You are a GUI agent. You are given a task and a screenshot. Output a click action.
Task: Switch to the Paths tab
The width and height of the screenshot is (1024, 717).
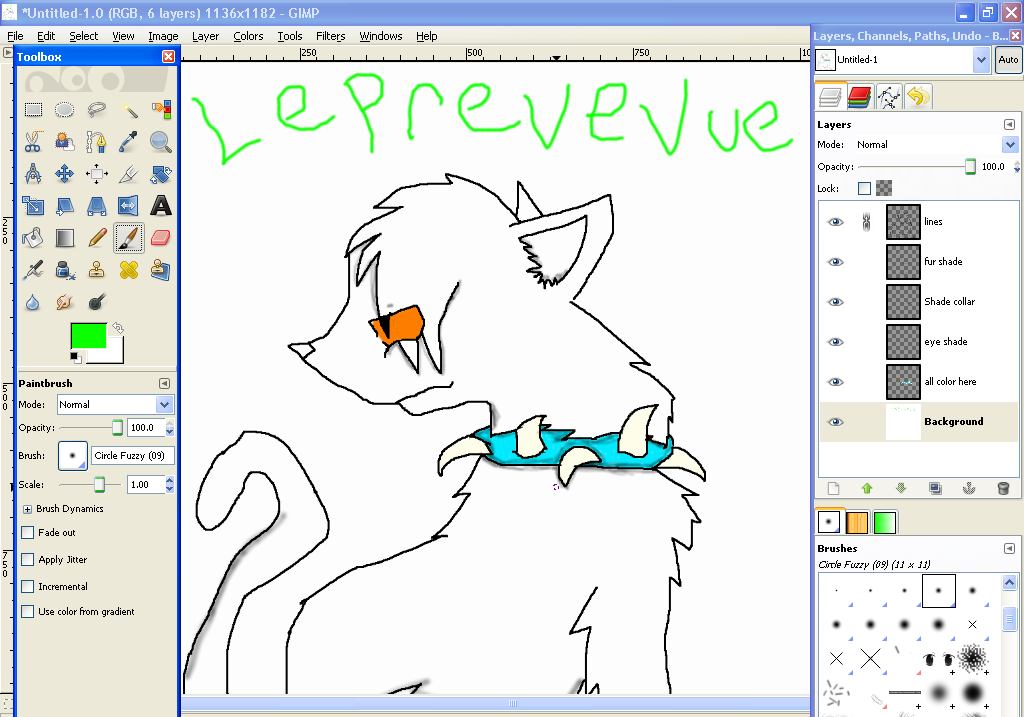click(x=889, y=97)
